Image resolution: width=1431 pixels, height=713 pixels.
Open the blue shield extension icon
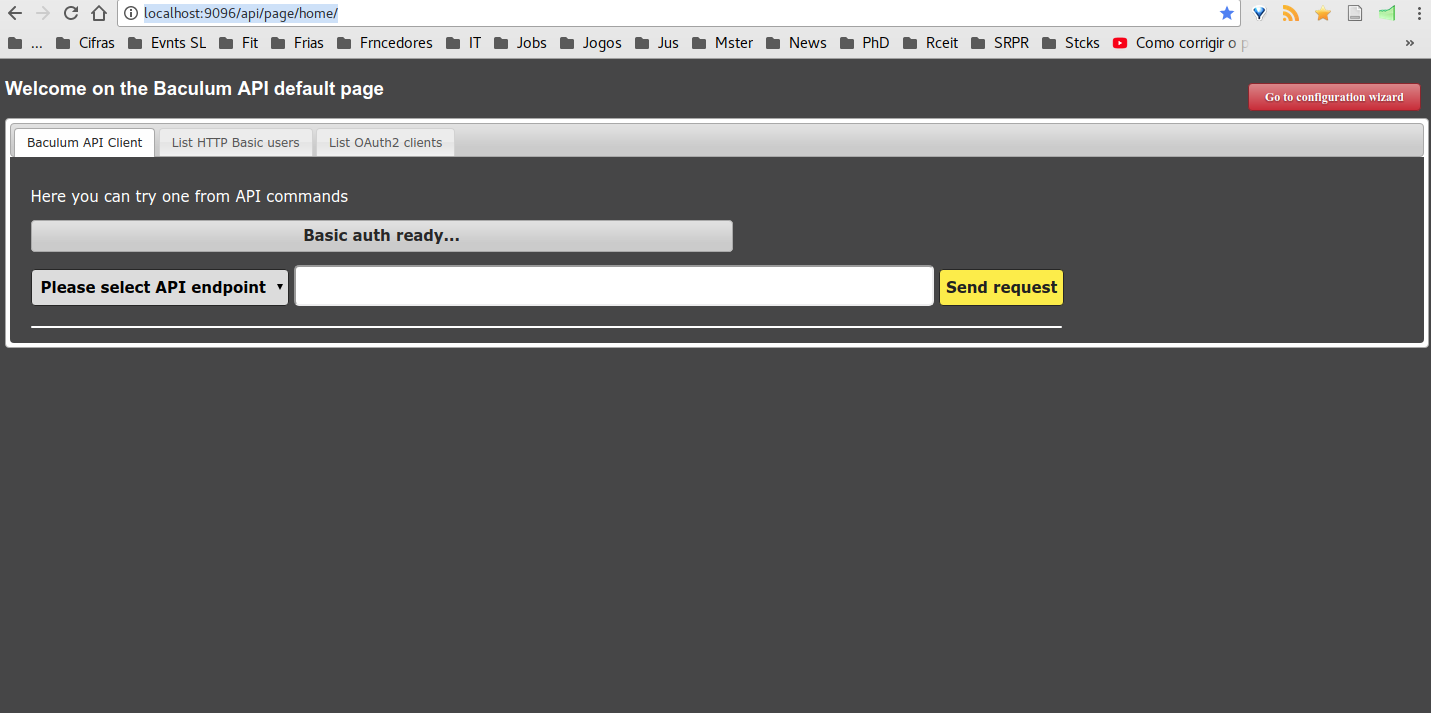[x=1260, y=14]
